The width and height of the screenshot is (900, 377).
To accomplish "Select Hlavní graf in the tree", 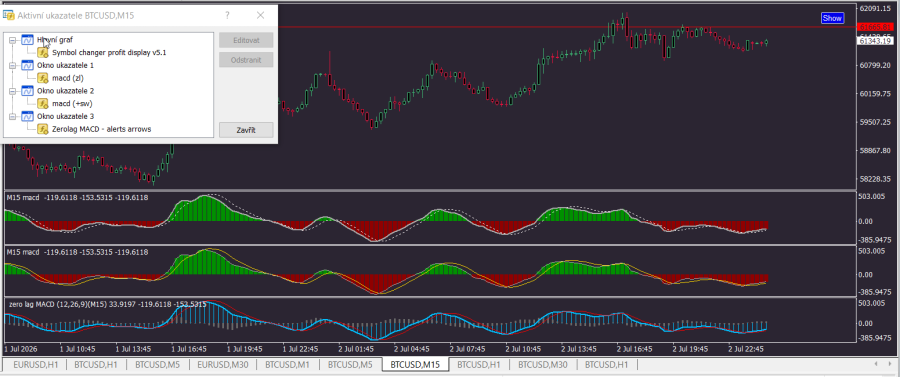I will coord(55,40).
